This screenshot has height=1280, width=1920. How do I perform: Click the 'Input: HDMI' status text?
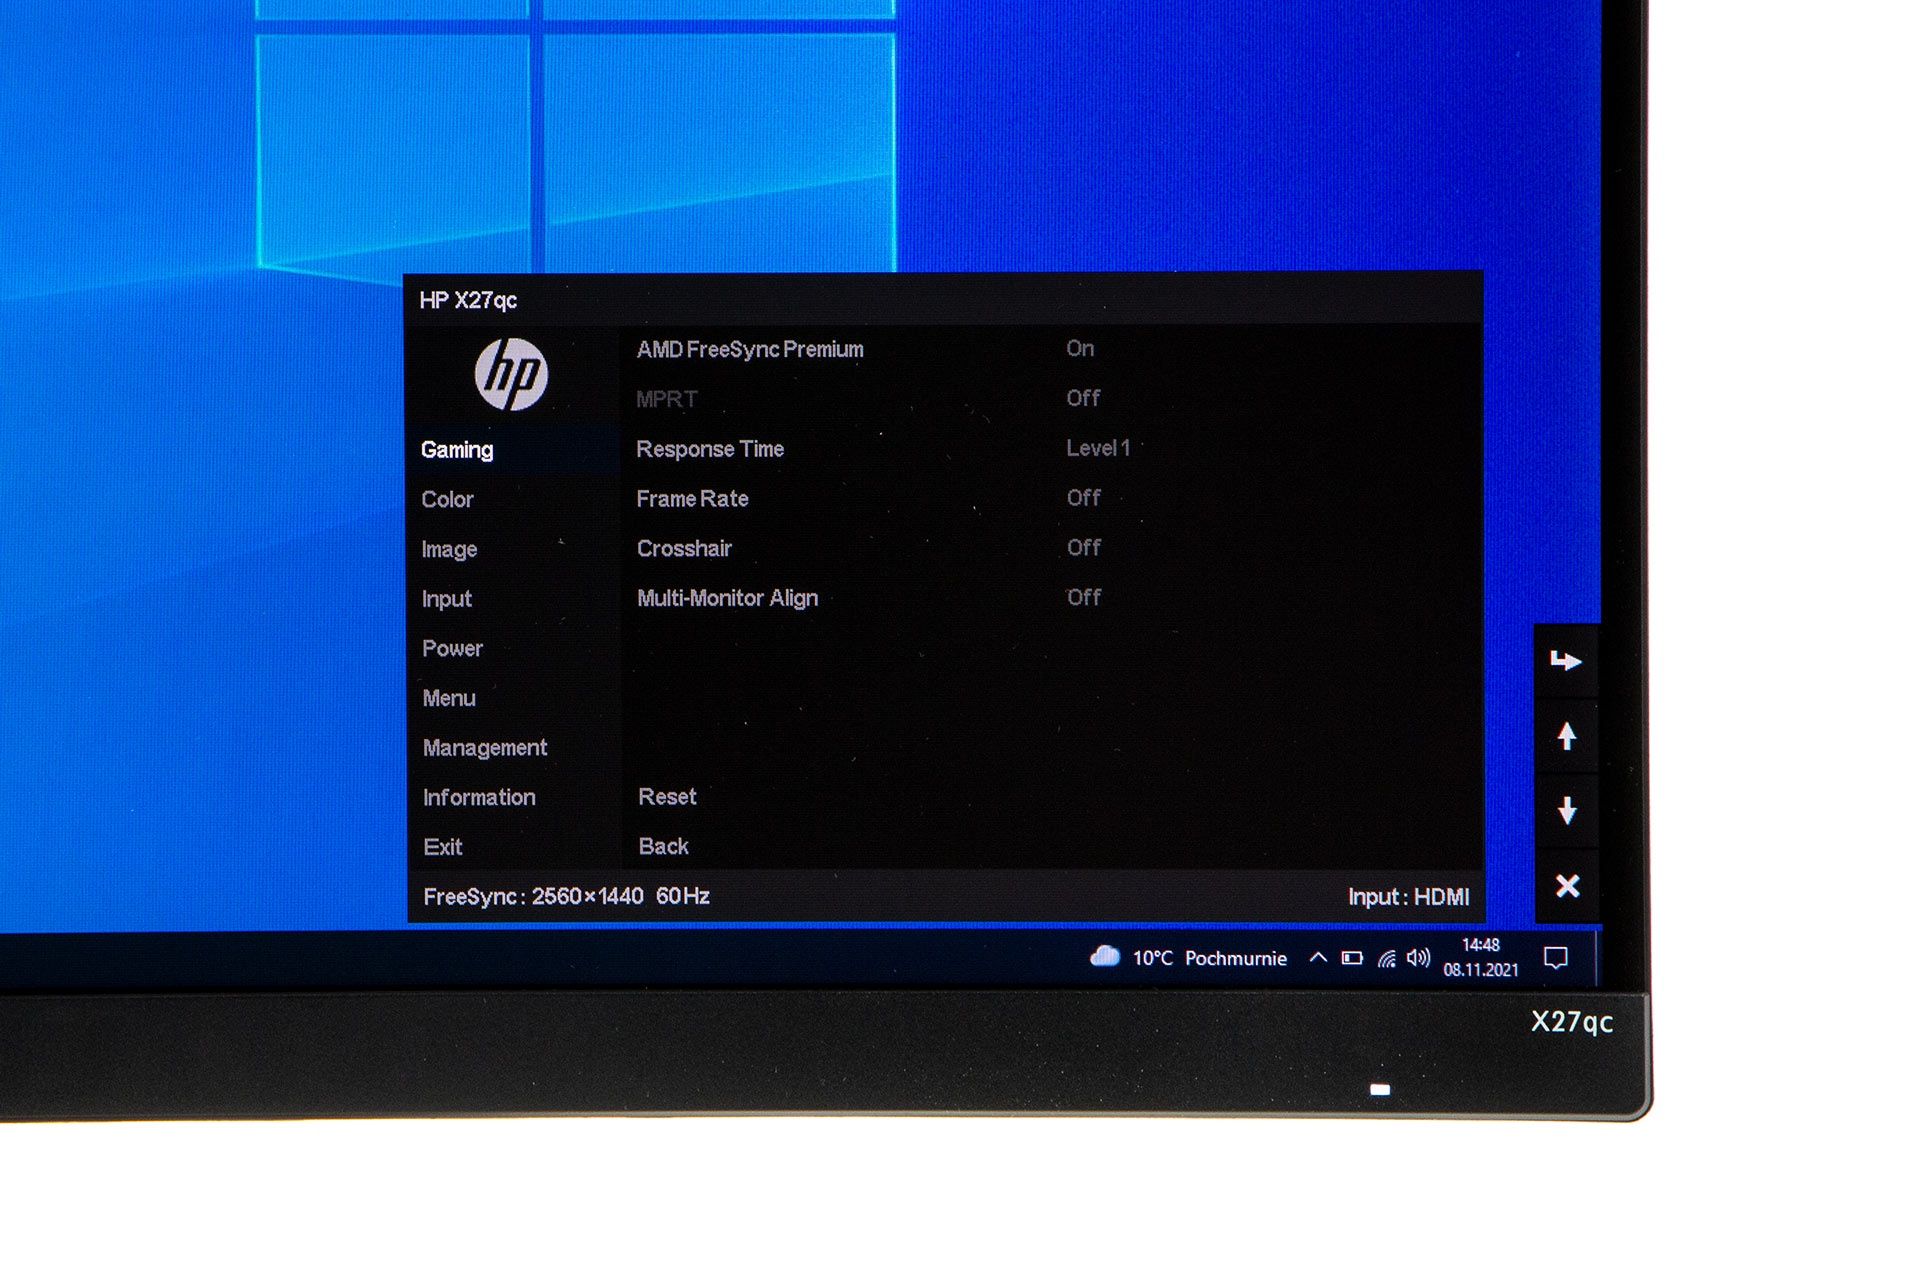tap(1408, 897)
